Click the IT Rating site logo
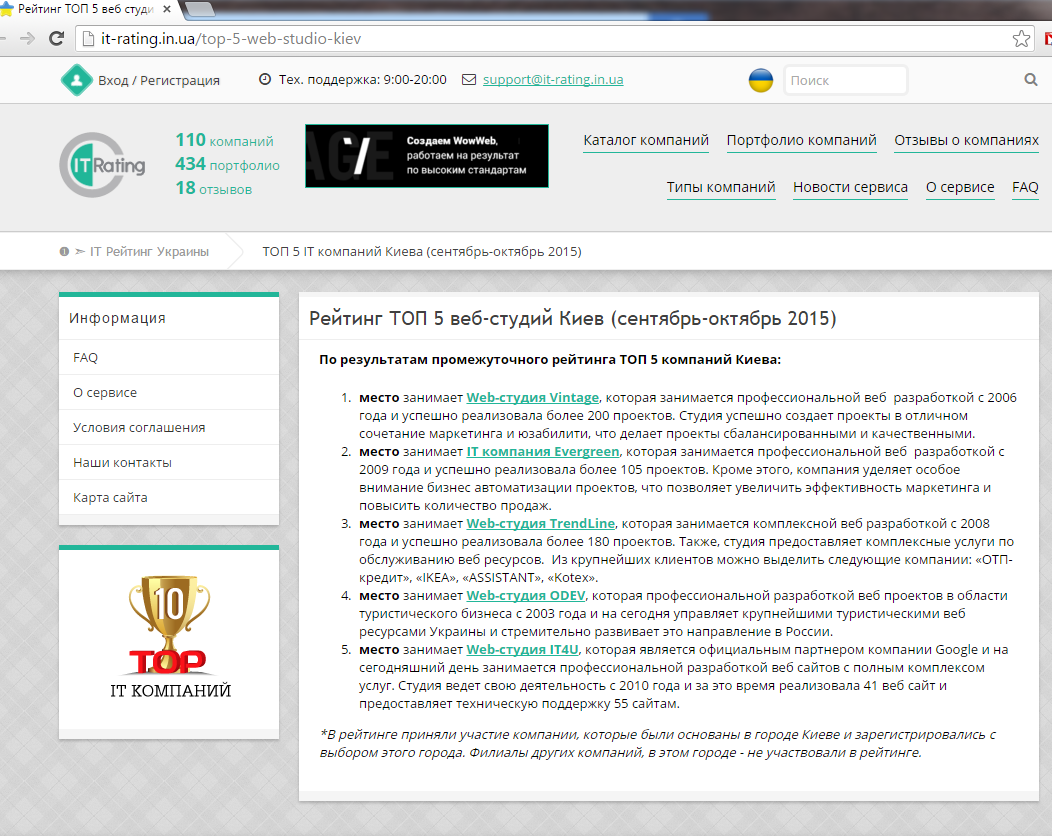This screenshot has width=1052, height=836. 102,165
